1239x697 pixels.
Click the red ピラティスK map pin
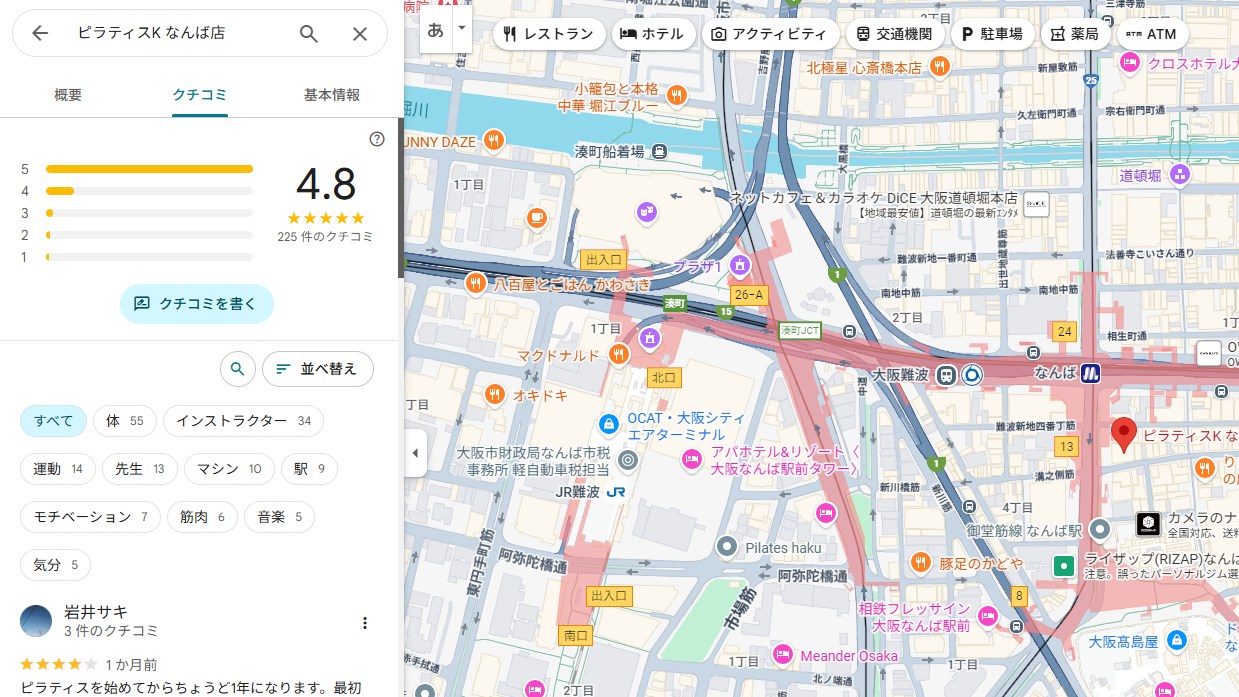tap(1124, 434)
